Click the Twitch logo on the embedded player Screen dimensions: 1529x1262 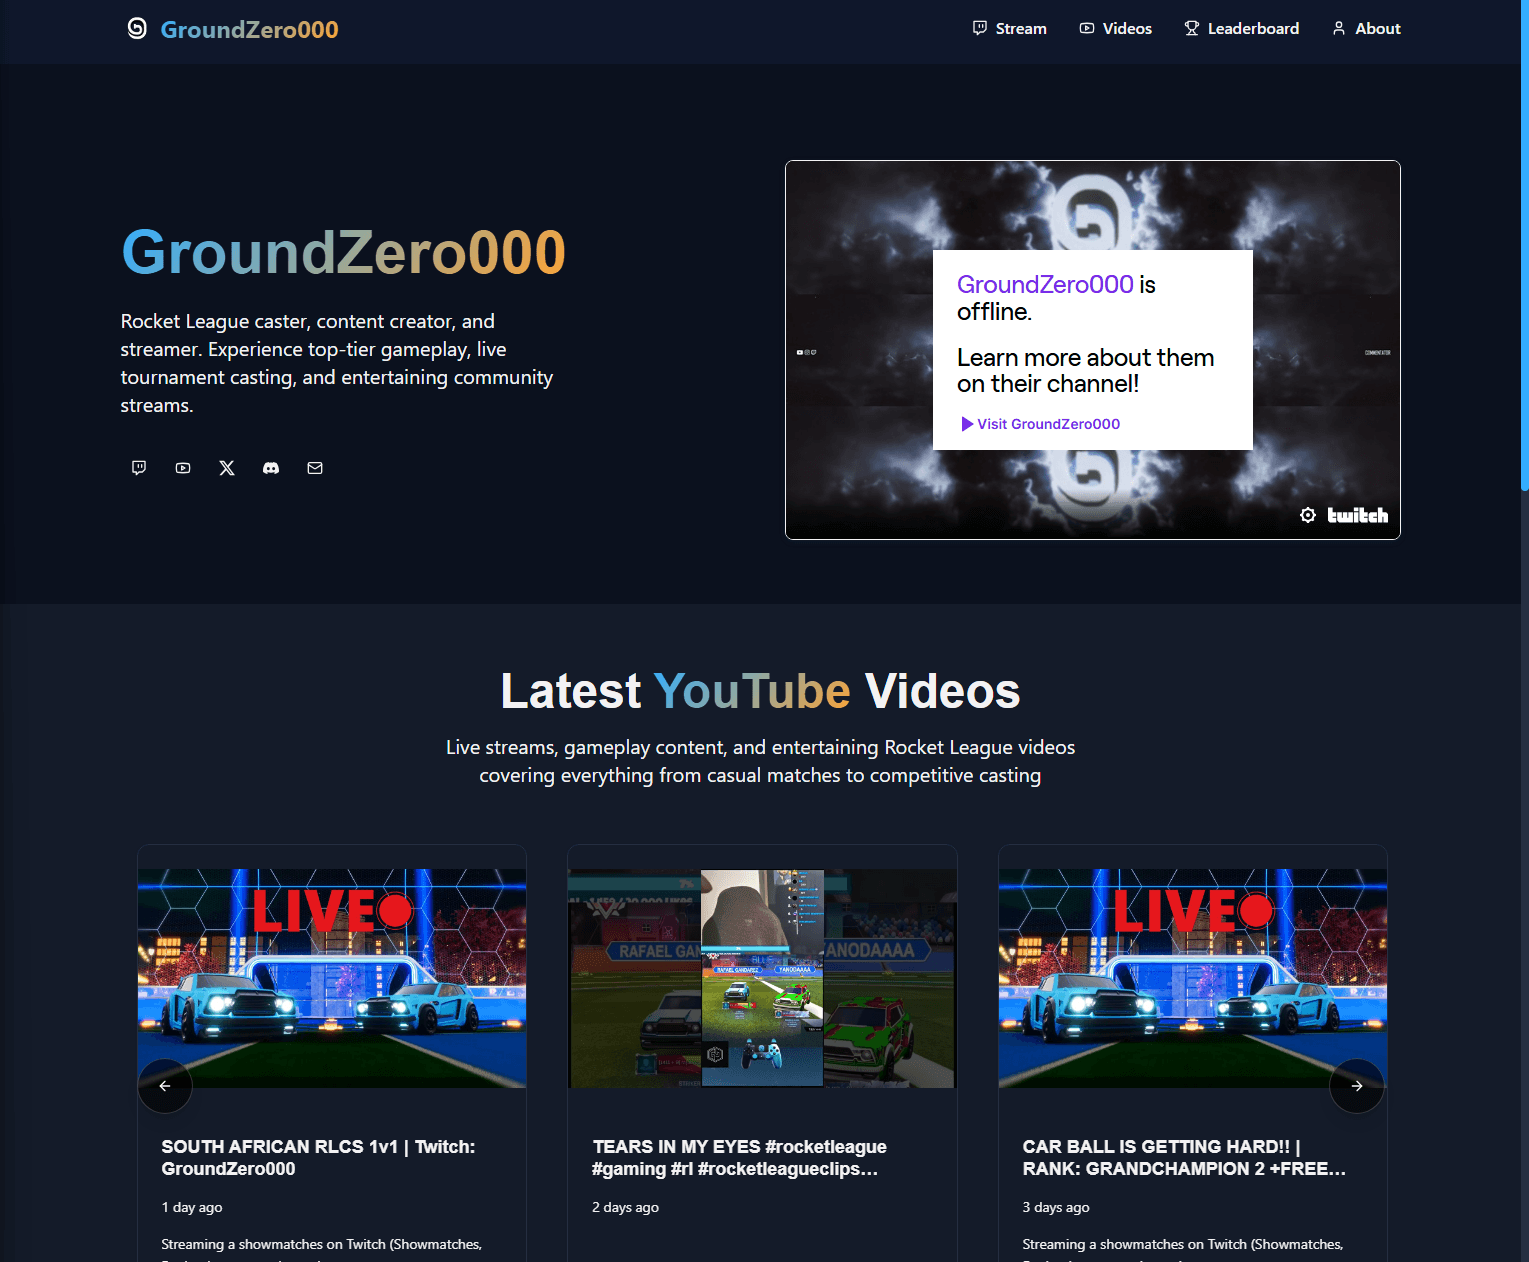coord(1358,514)
